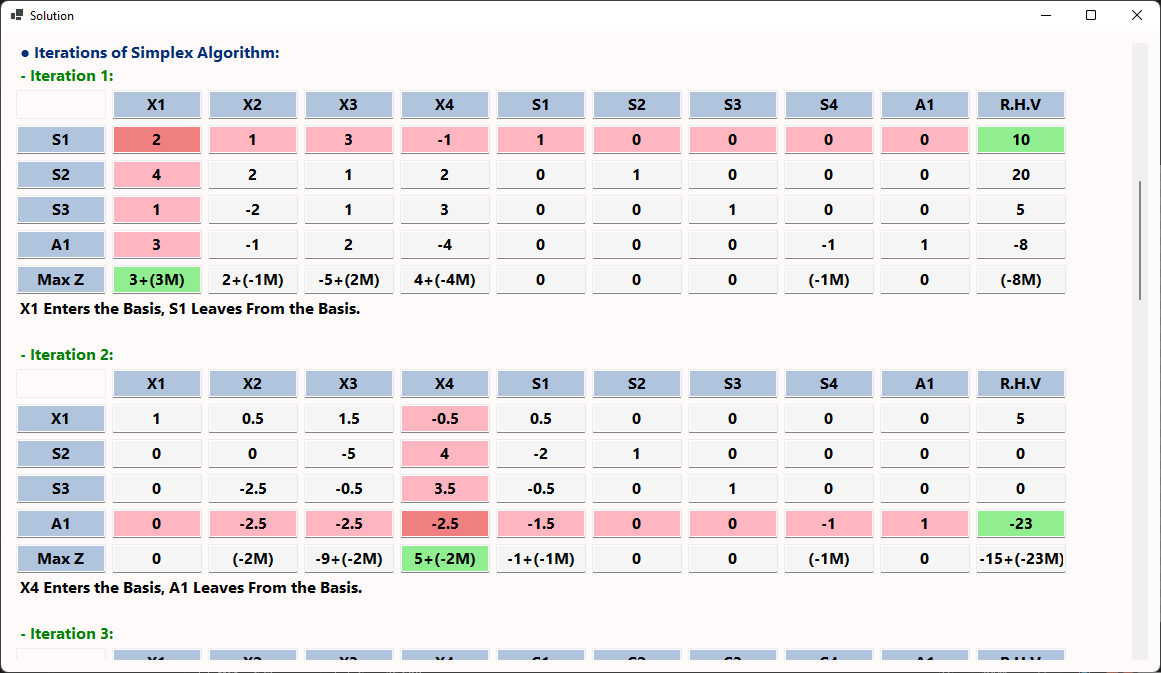Image resolution: width=1161 pixels, height=673 pixels.
Task: Click the Solution window app icon
Action: point(16,15)
